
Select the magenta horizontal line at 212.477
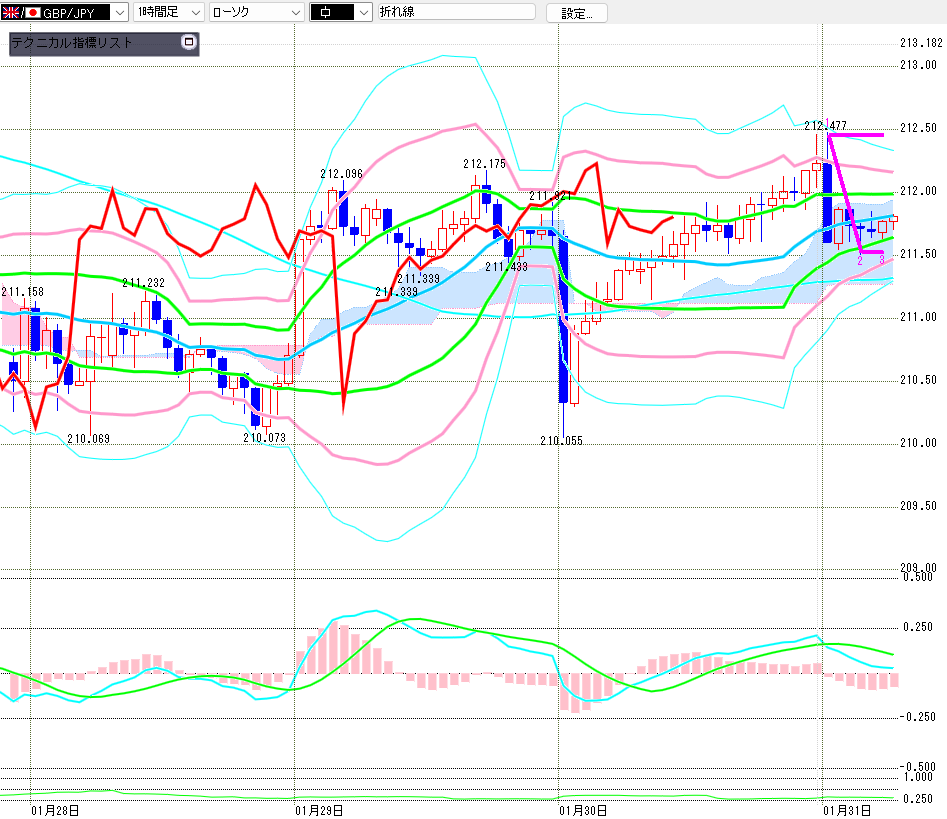(x=856, y=135)
